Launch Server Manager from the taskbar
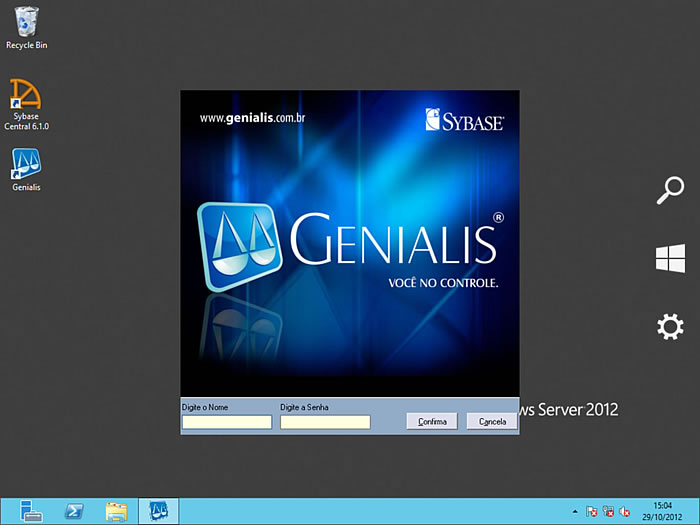 pyautogui.click(x=31, y=511)
